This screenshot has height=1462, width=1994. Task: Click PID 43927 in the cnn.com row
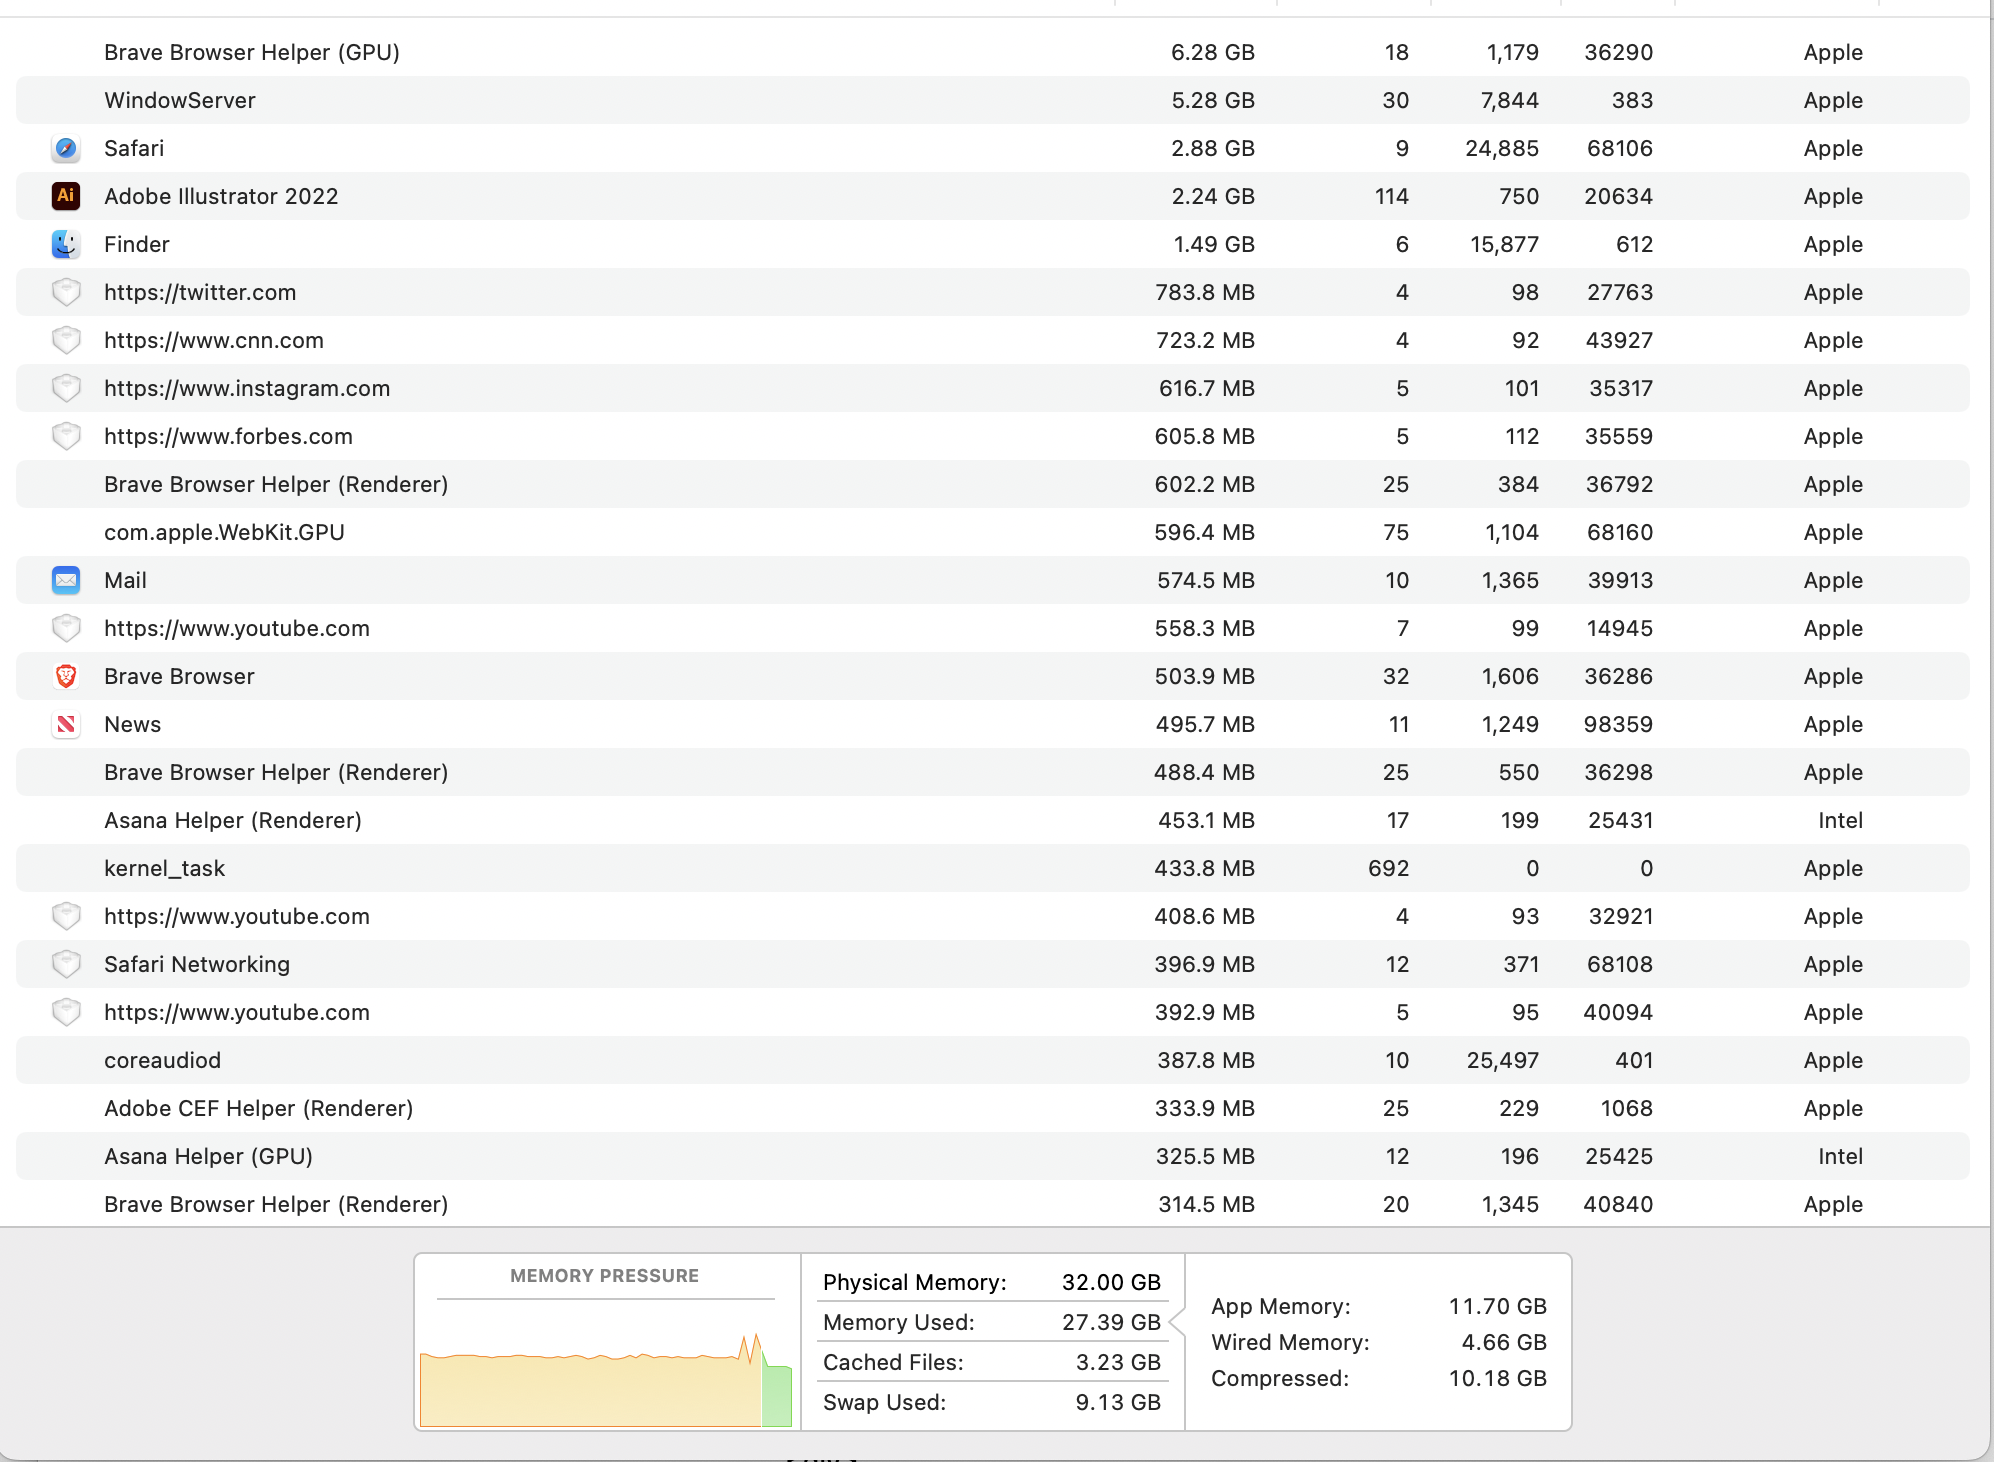[1619, 340]
